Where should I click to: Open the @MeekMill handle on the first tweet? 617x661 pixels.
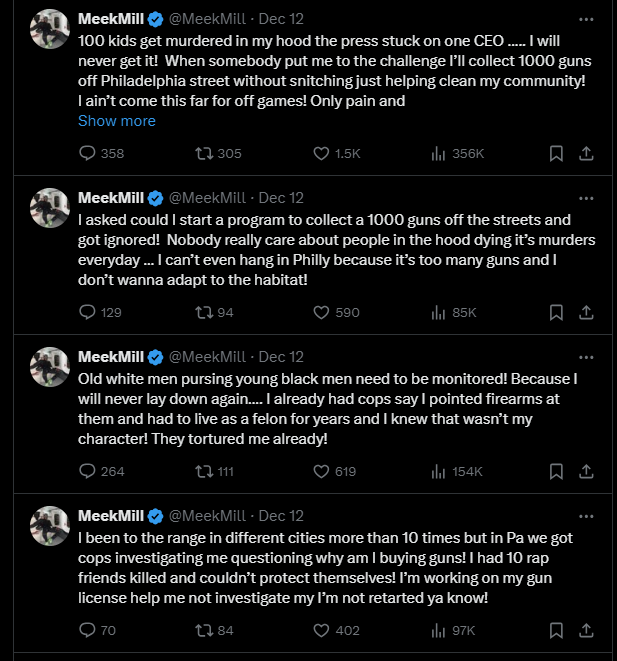pyautogui.click(x=208, y=19)
